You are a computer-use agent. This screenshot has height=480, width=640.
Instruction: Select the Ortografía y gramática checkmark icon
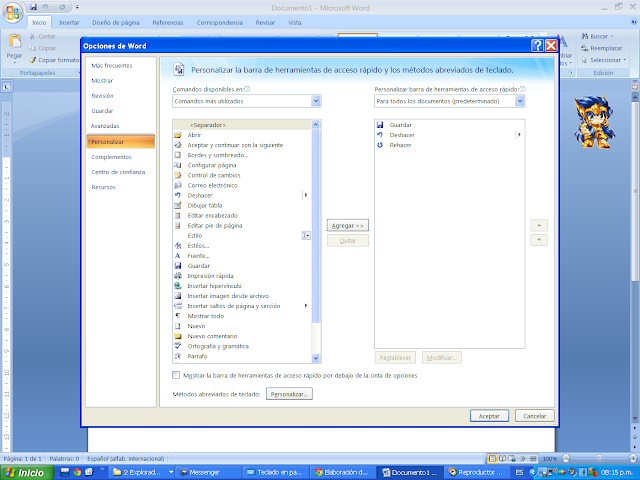(x=178, y=346)
